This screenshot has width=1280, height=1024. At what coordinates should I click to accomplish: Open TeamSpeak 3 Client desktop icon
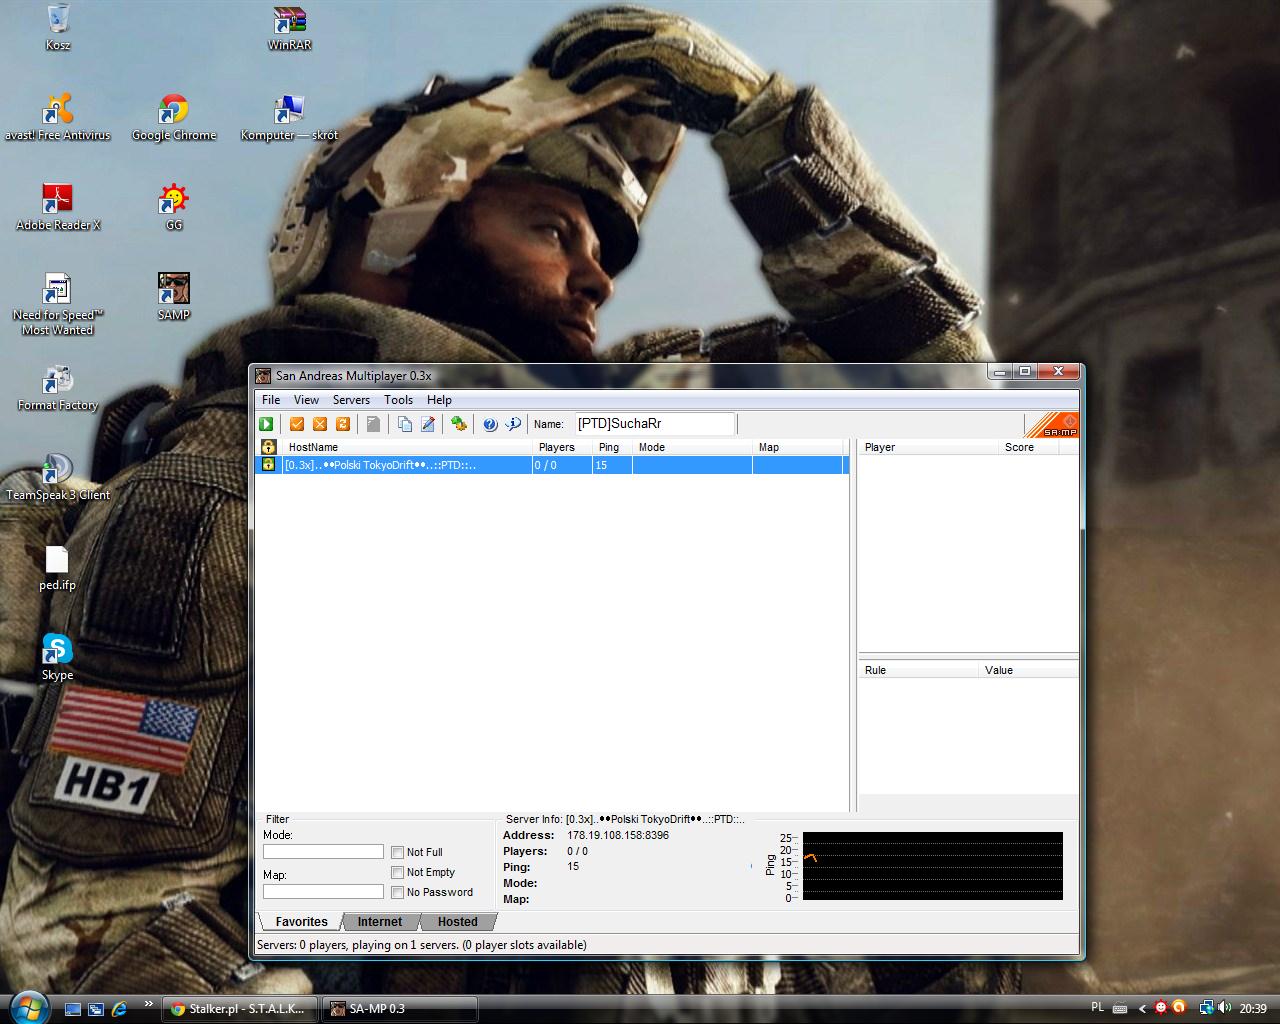tap(58, 477)
